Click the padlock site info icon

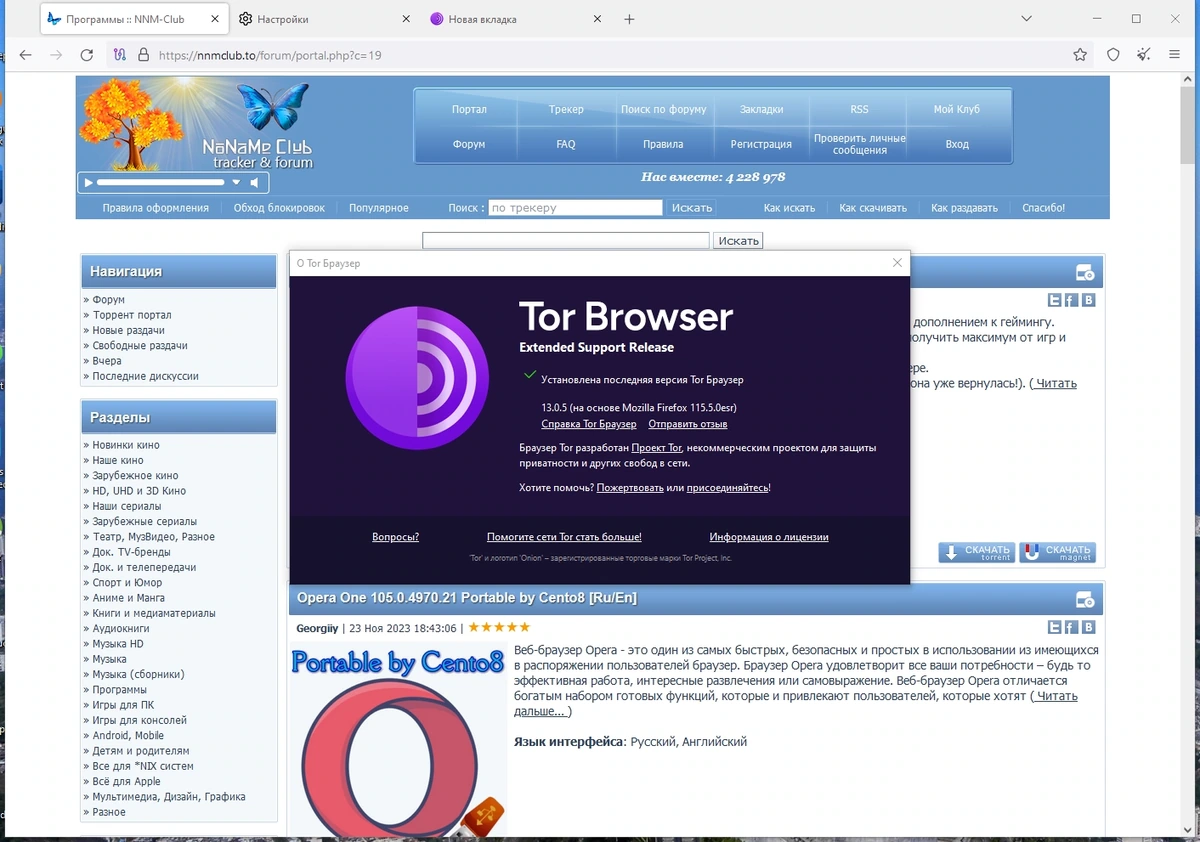[x=143, y=55]
